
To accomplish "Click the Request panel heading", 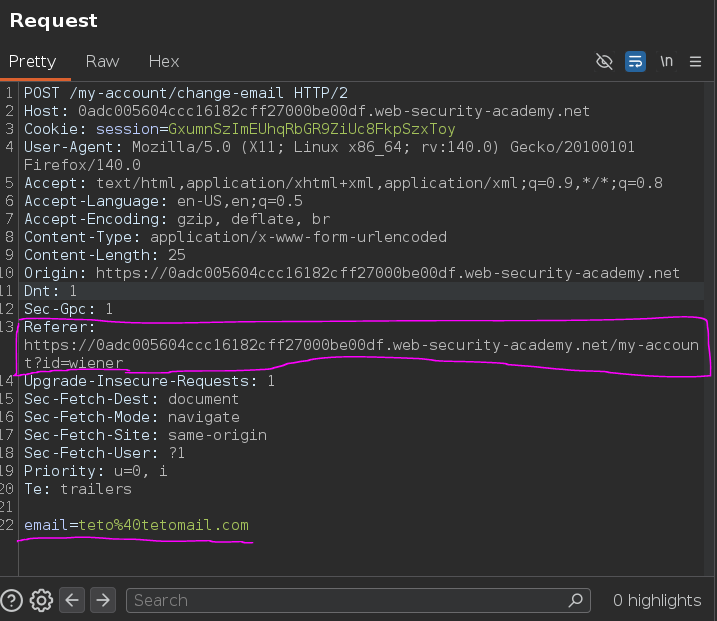I will 54,21.
